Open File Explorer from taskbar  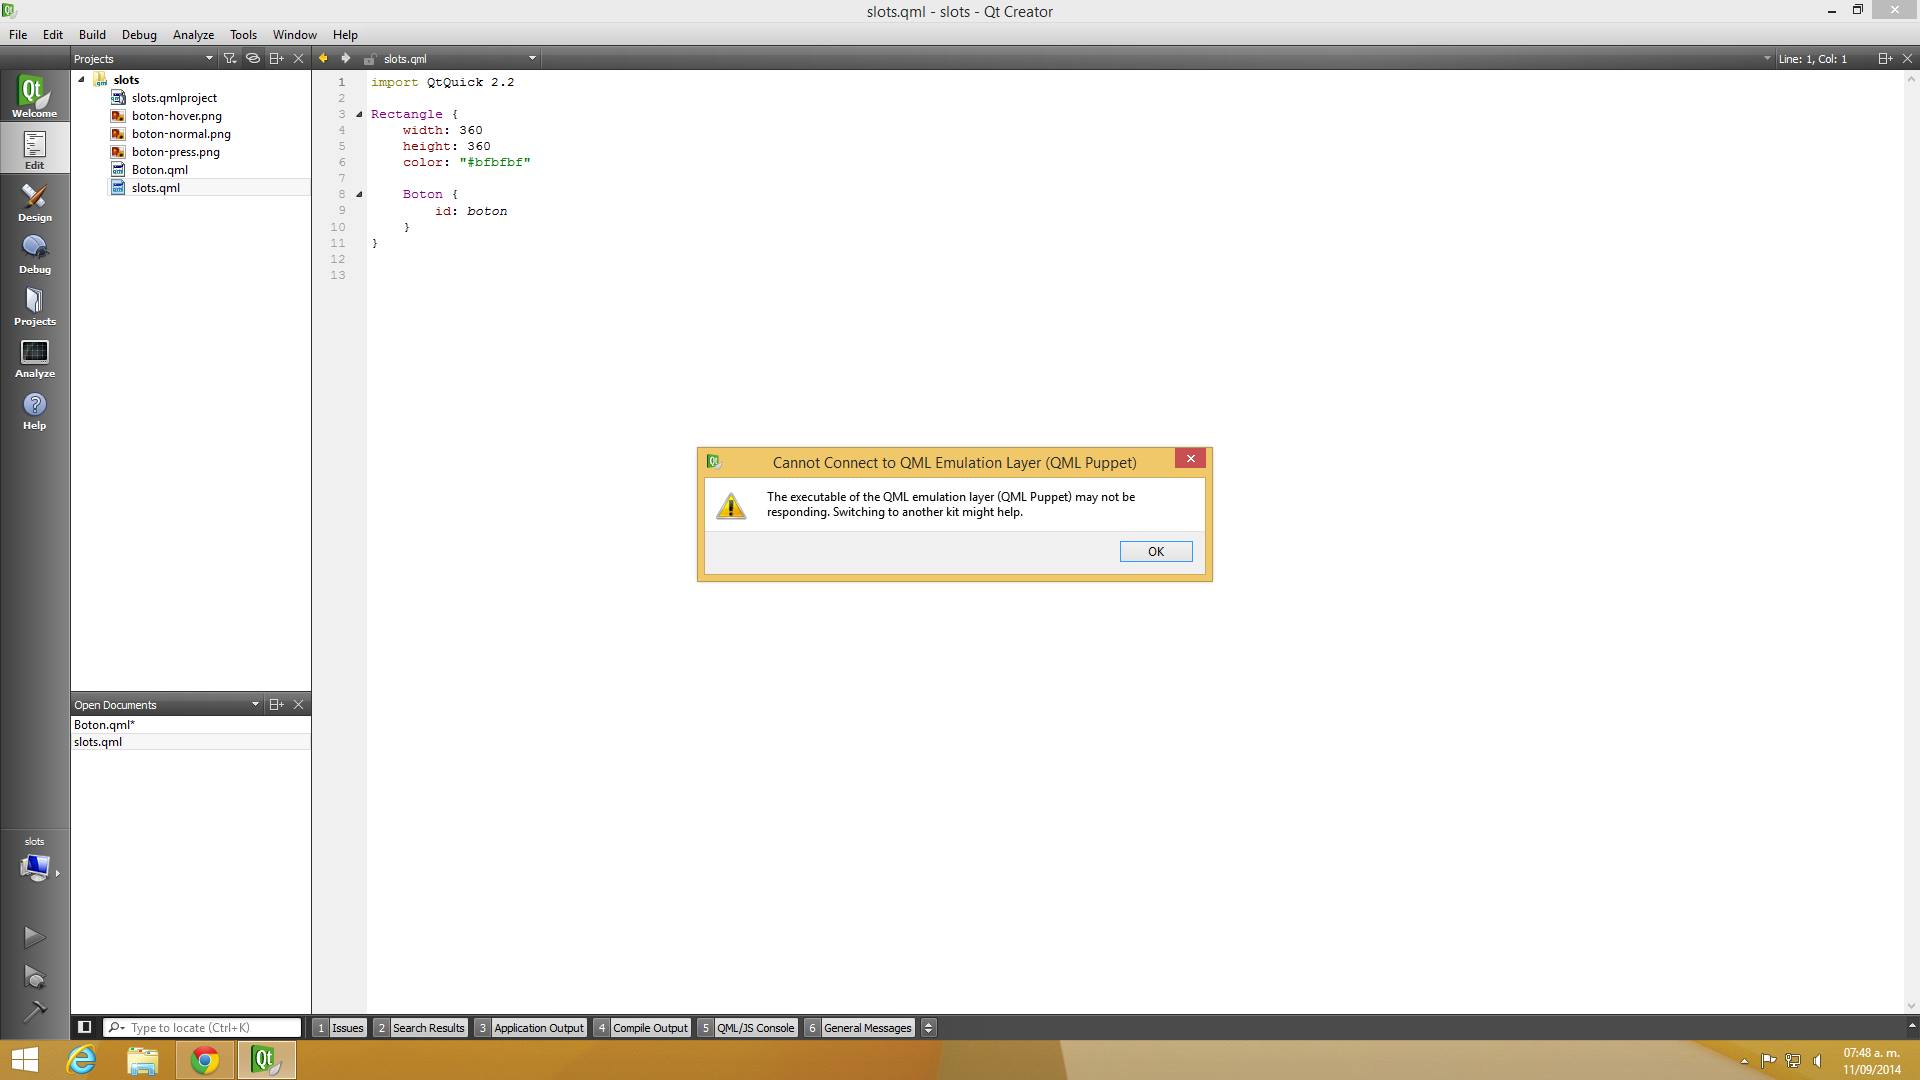[143, 1060]
